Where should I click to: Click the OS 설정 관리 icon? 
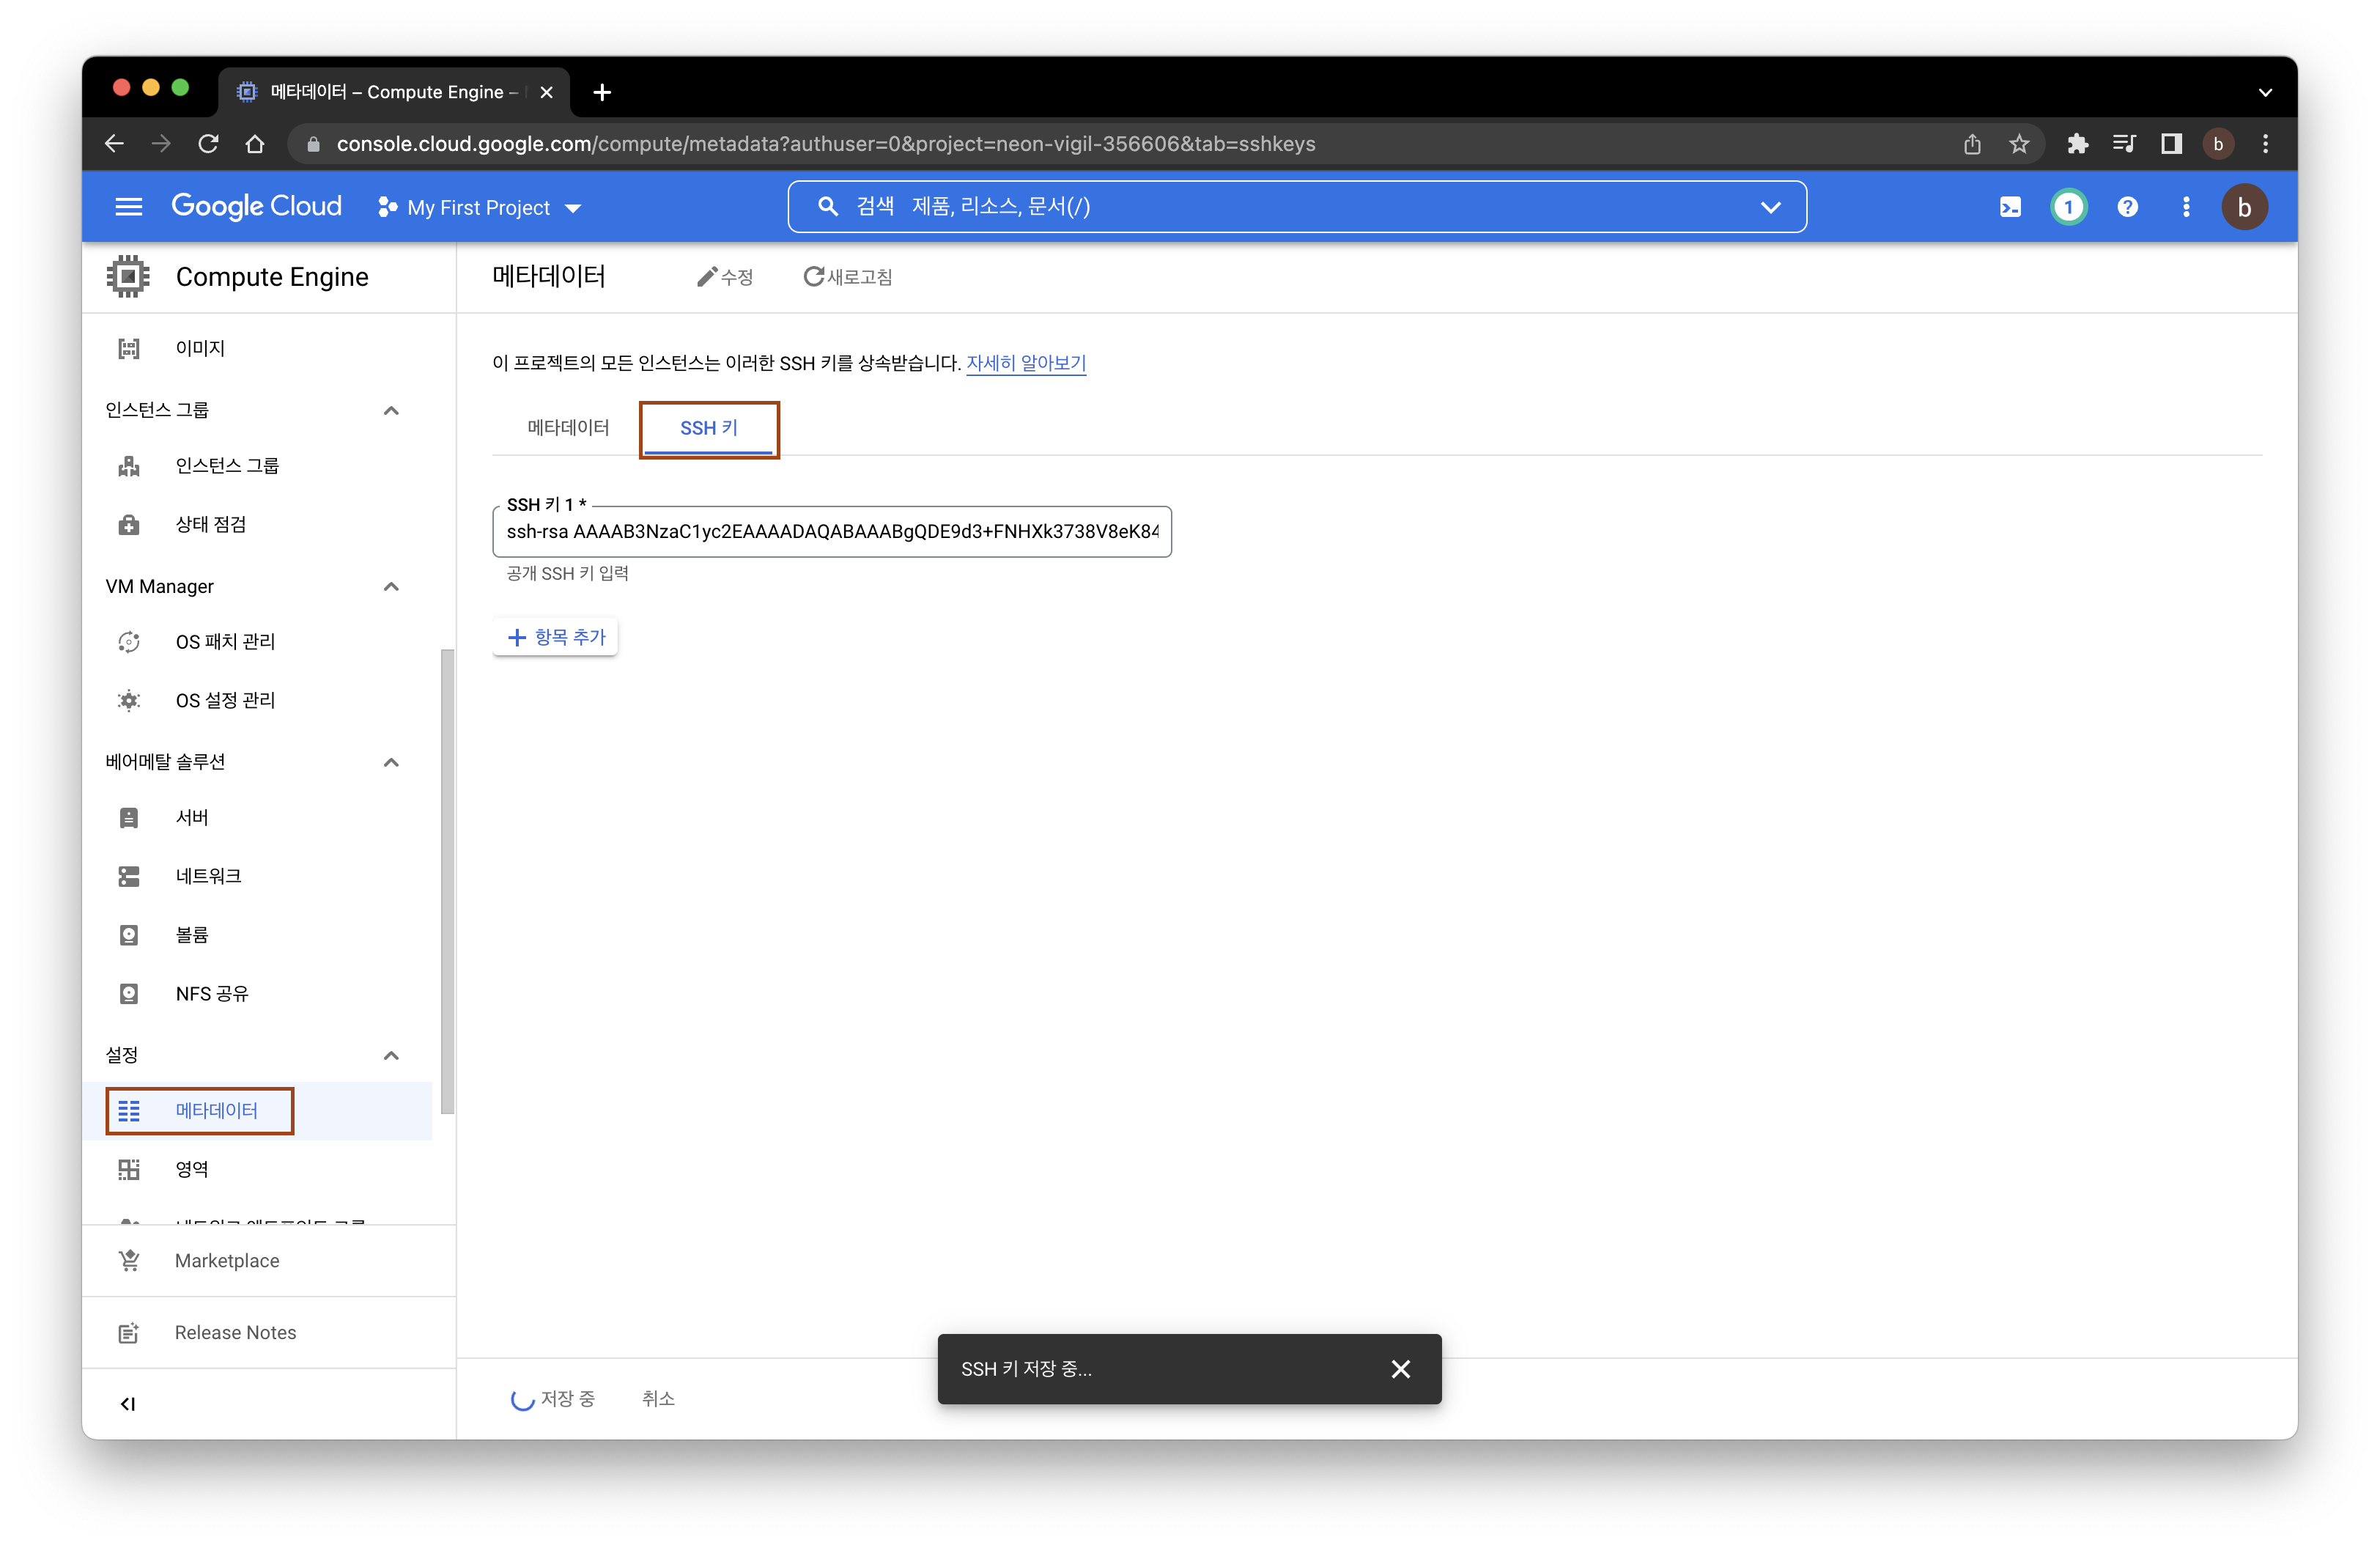pos(130,701)
